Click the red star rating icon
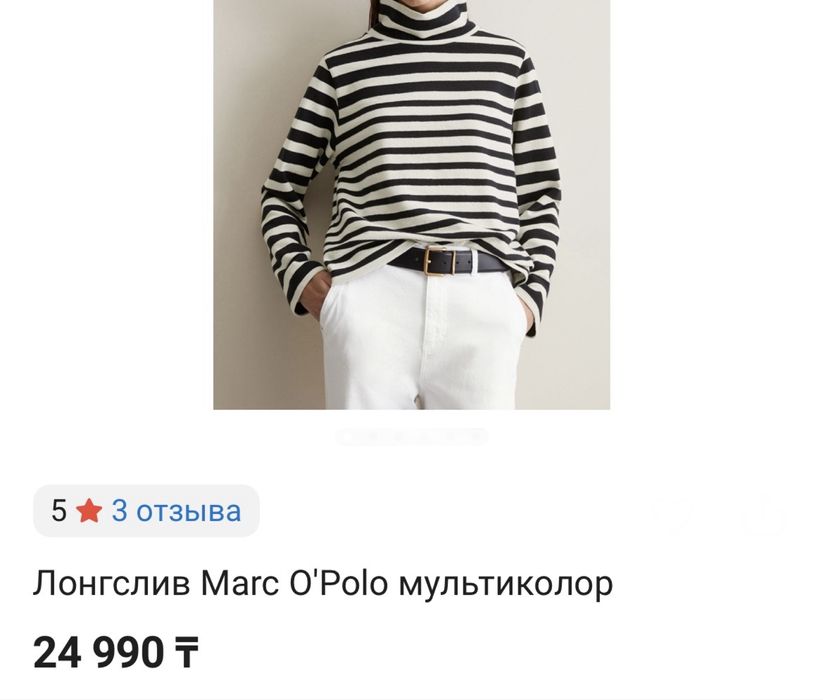The width and height of the screenshot is (823, 700). click(x=89, y=511)
